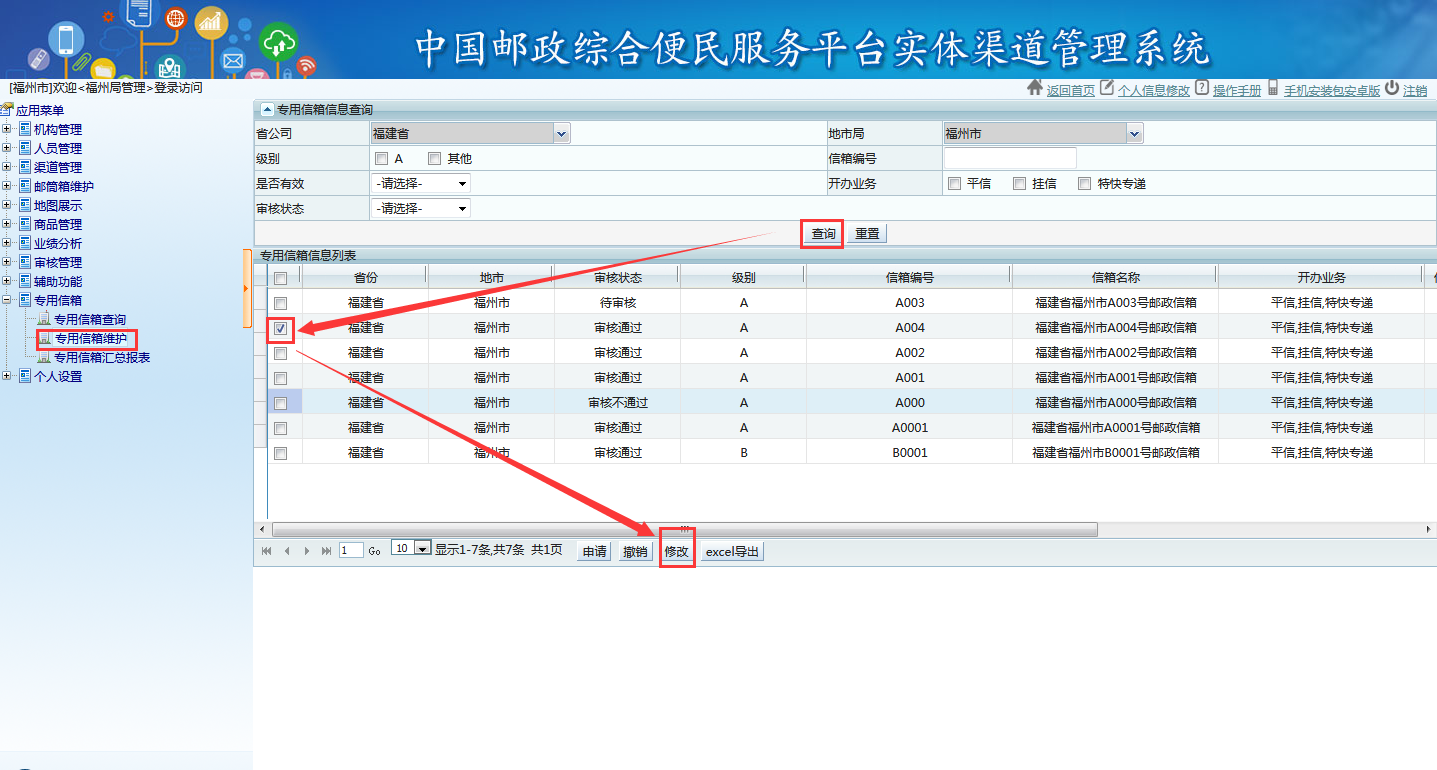Enable the 平信 business checkbox
This screenshot has width=1437, height=770.
pyautogui.click(x=954, y=183)
